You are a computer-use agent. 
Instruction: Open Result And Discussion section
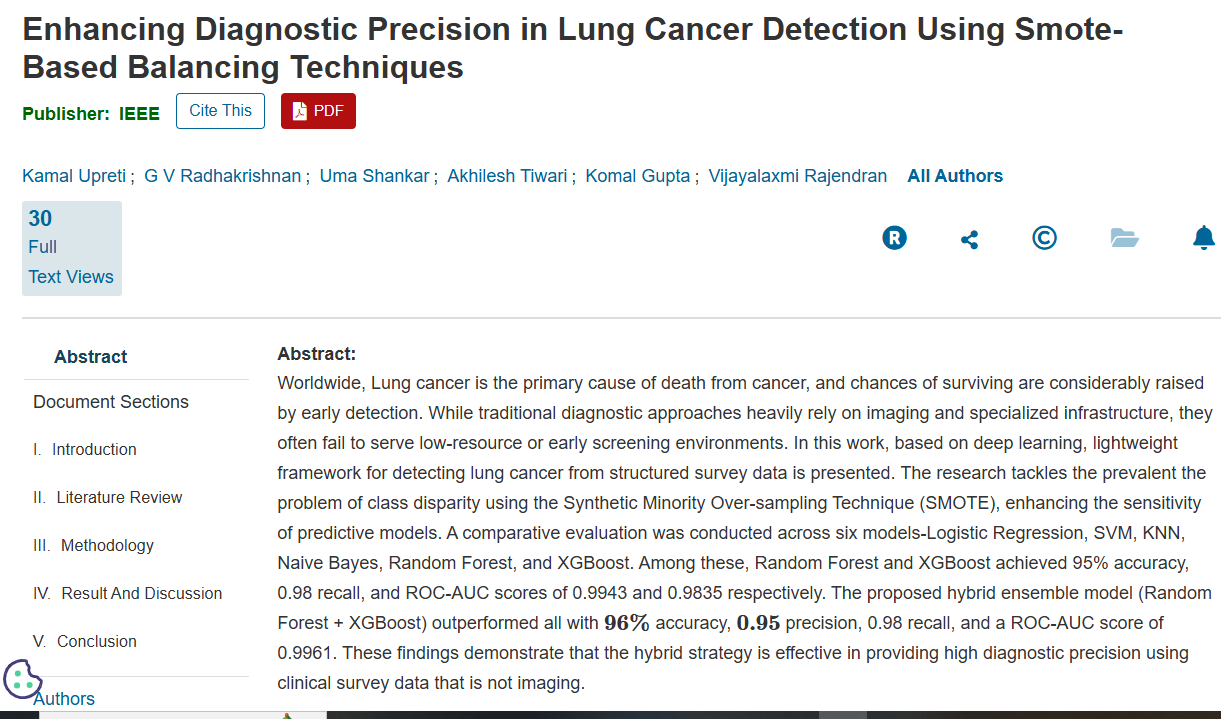pyautogui.click(x=141, y=594)
